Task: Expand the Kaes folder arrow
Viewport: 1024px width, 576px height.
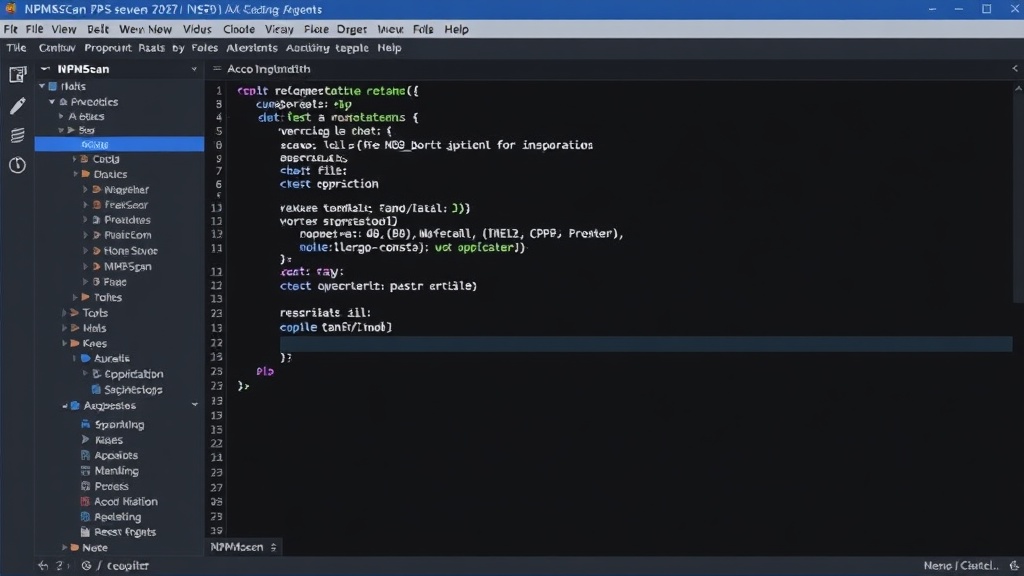Action: [x=65, y=344]
